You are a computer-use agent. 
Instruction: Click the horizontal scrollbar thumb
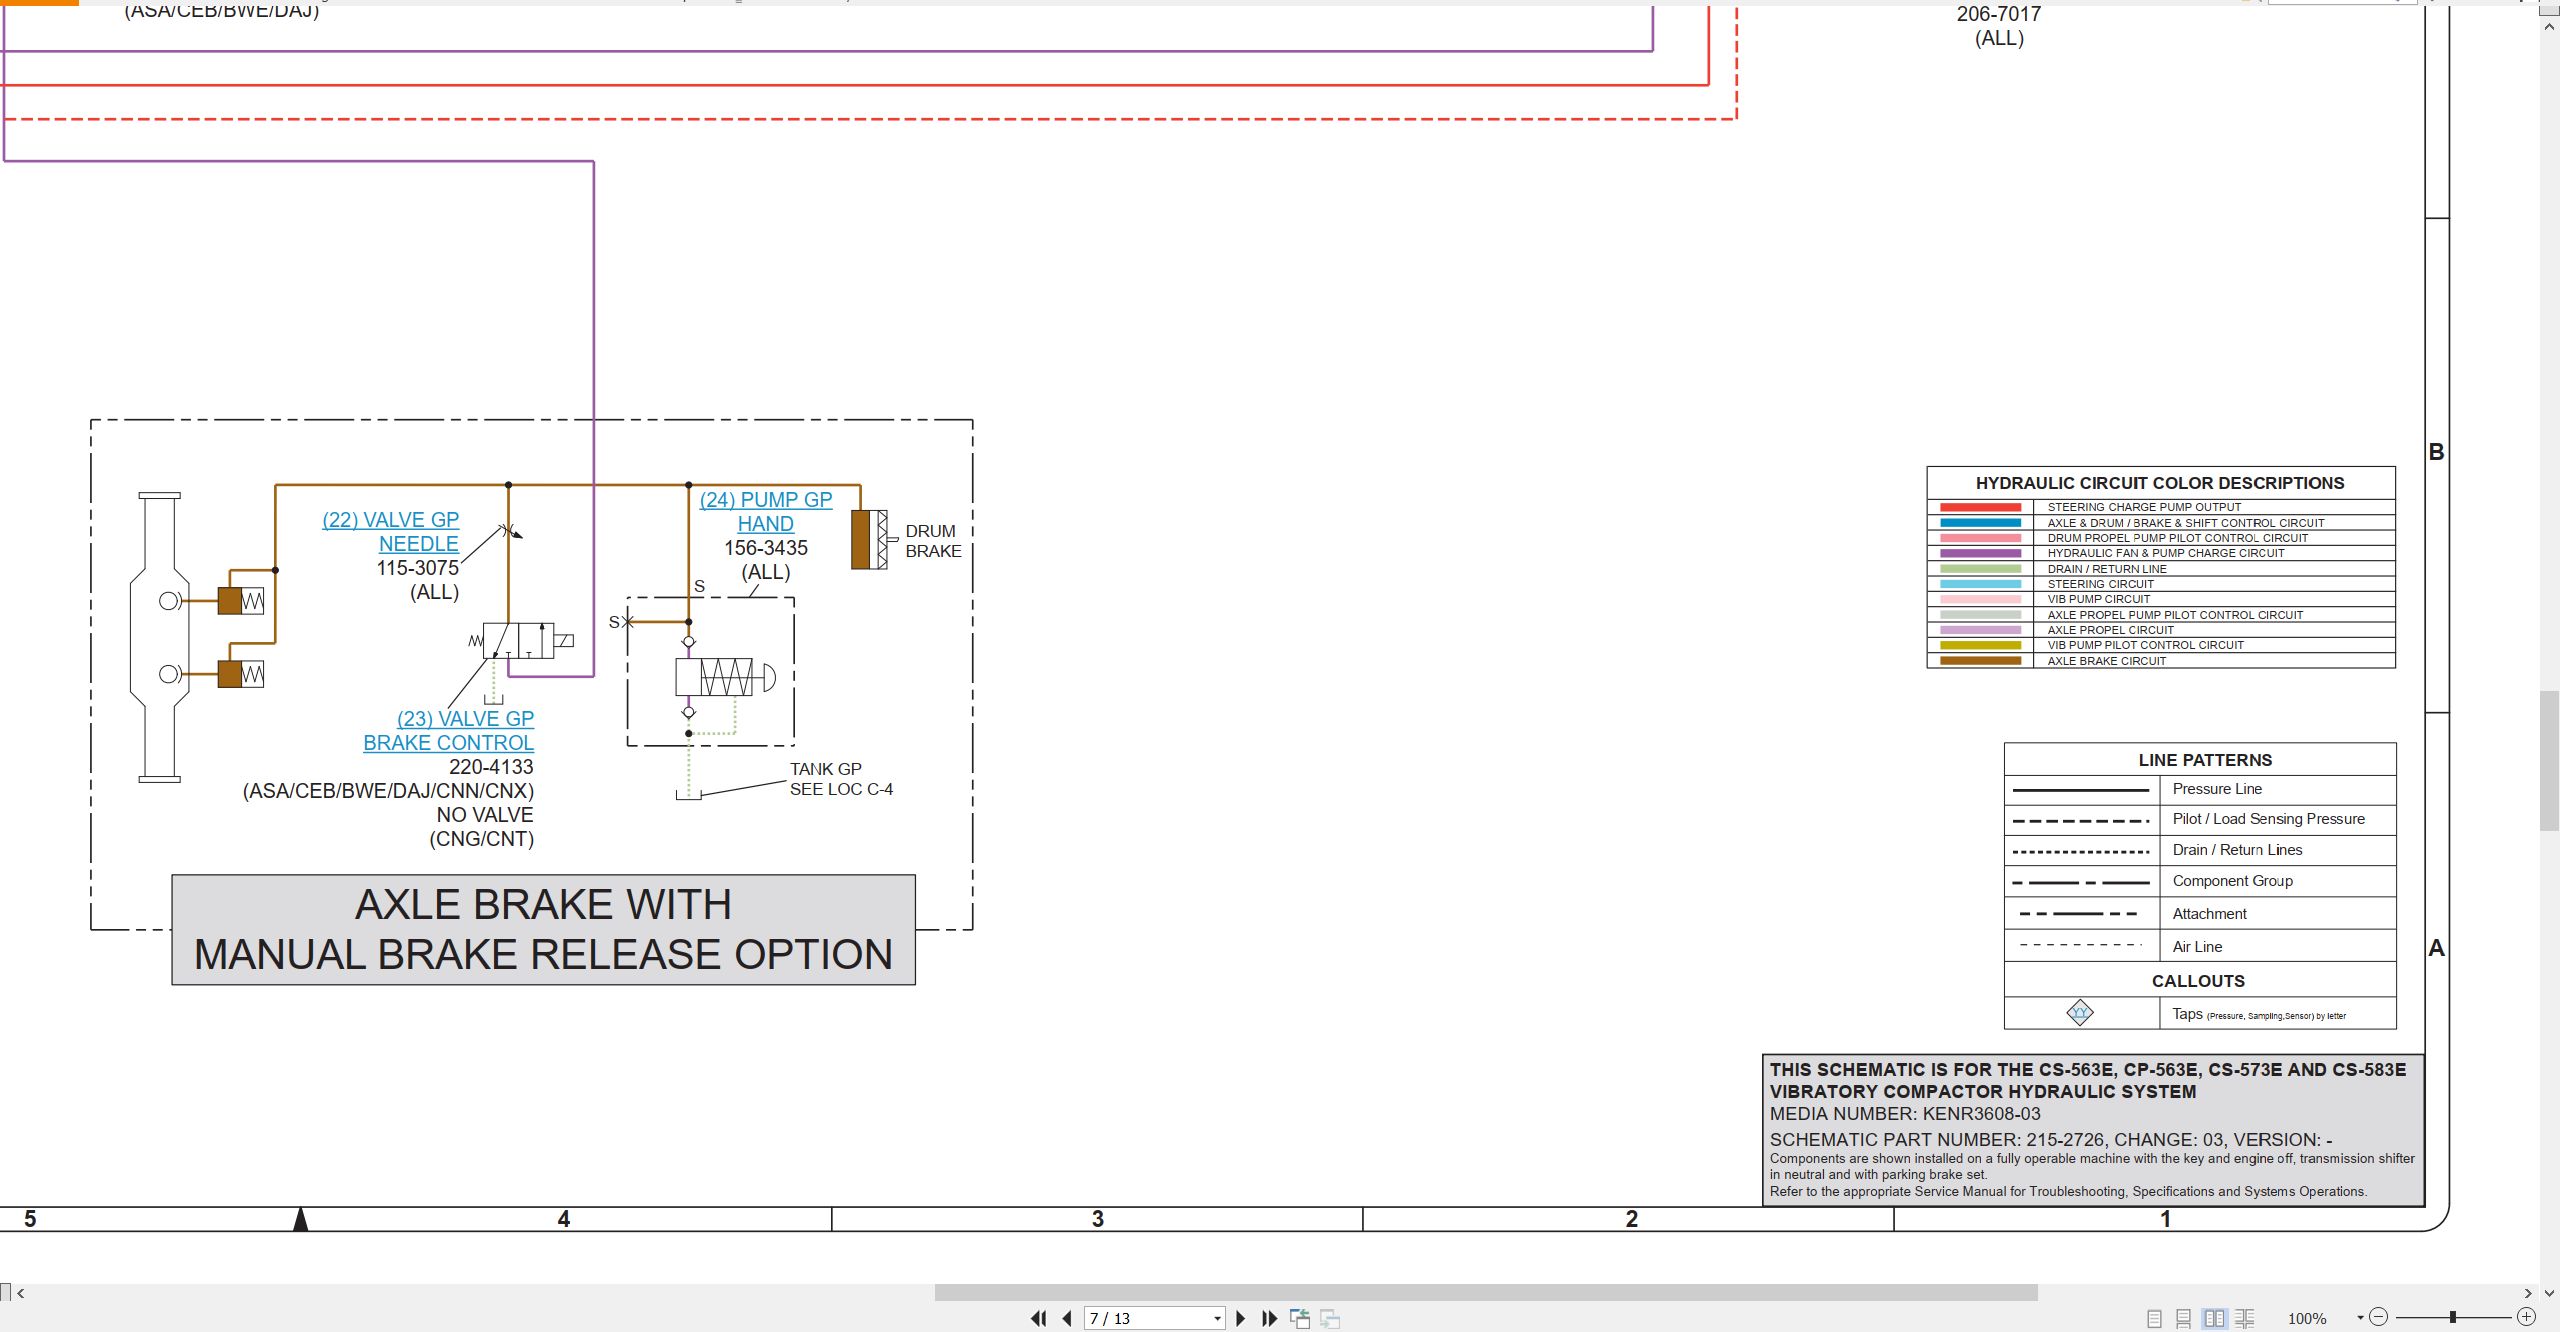click(x=1486, y=1293)
